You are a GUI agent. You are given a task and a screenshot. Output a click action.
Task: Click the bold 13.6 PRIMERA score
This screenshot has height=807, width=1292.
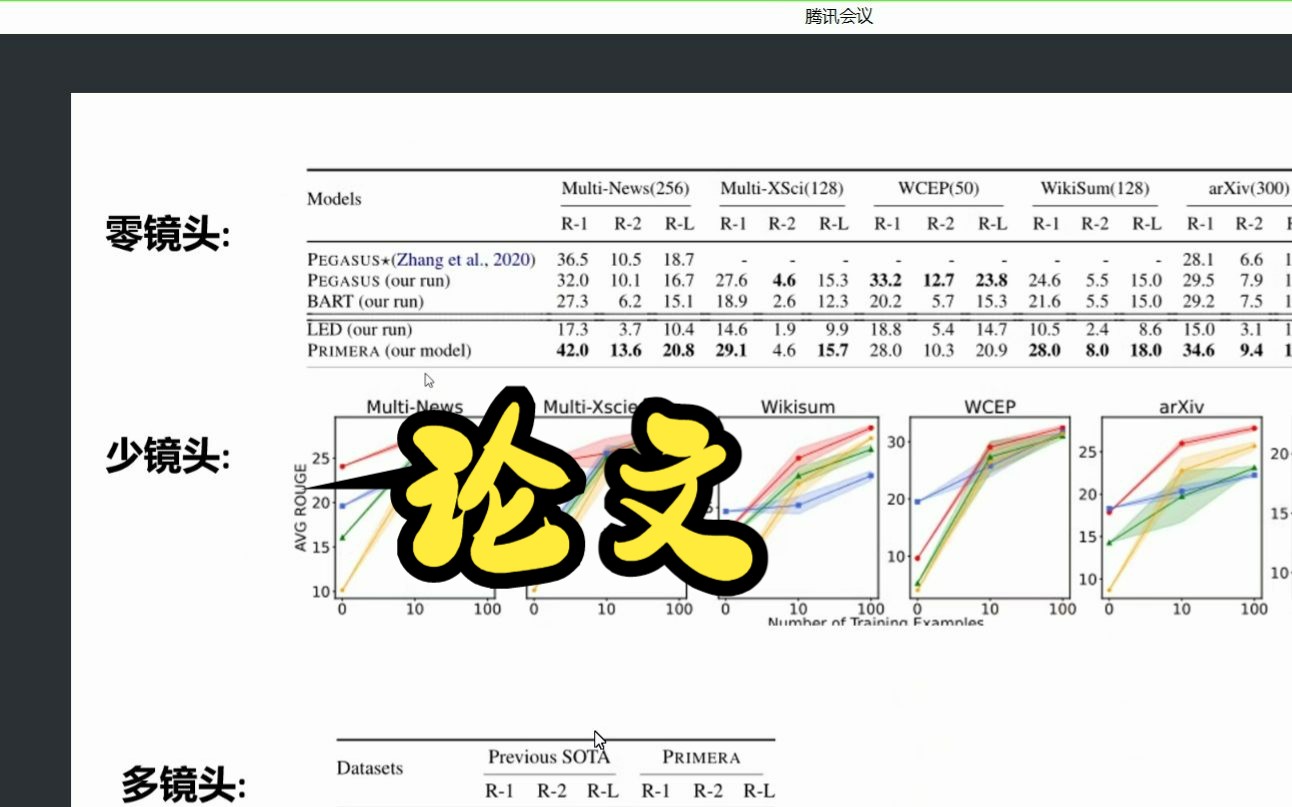(627, 350)
